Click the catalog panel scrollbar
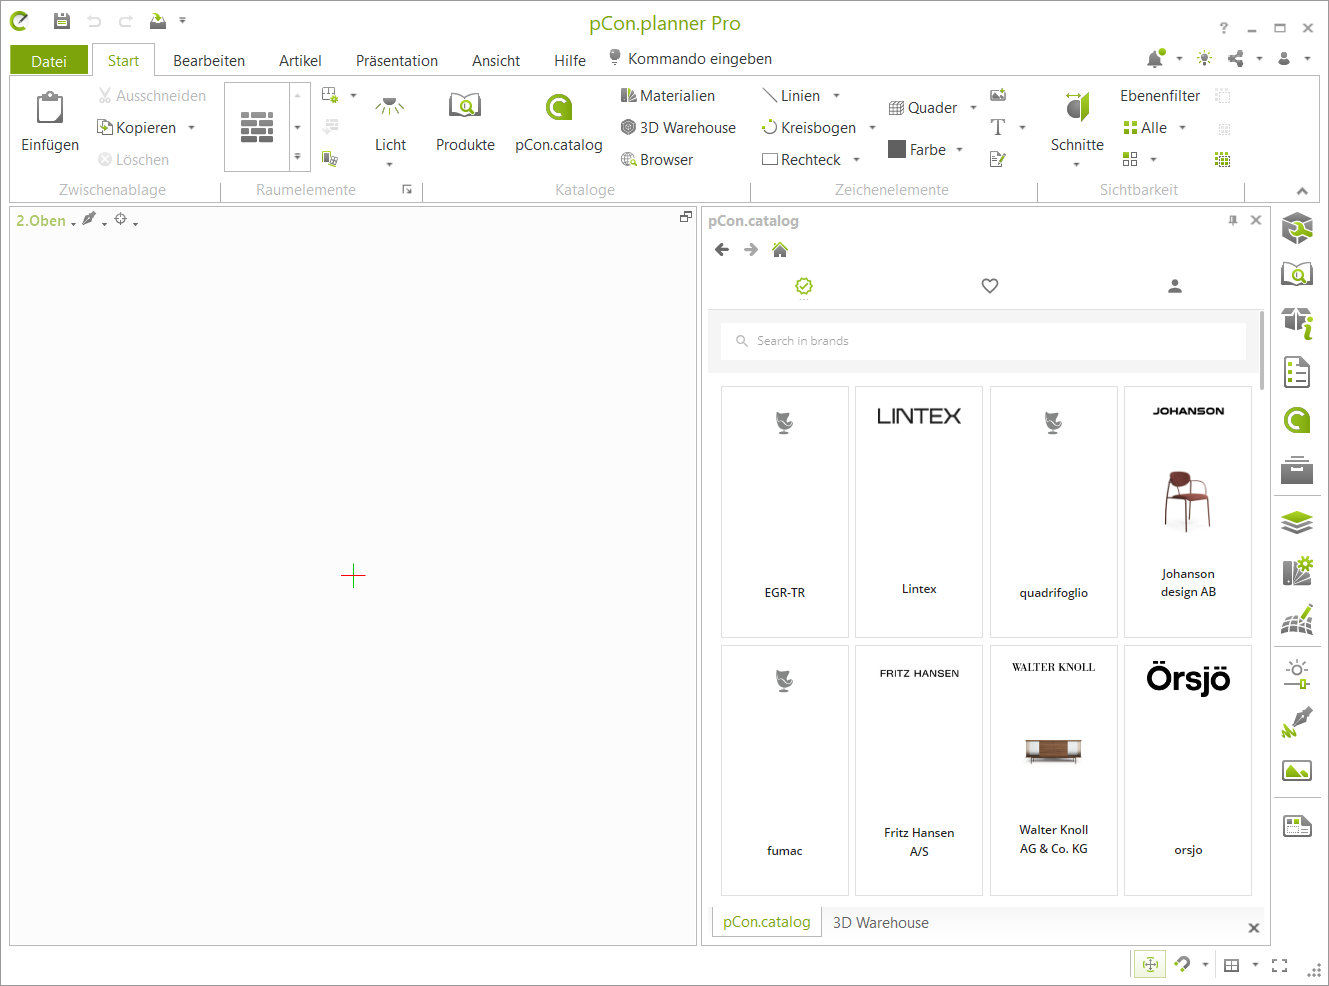 pyautogui.click(x=1262, y=350)
